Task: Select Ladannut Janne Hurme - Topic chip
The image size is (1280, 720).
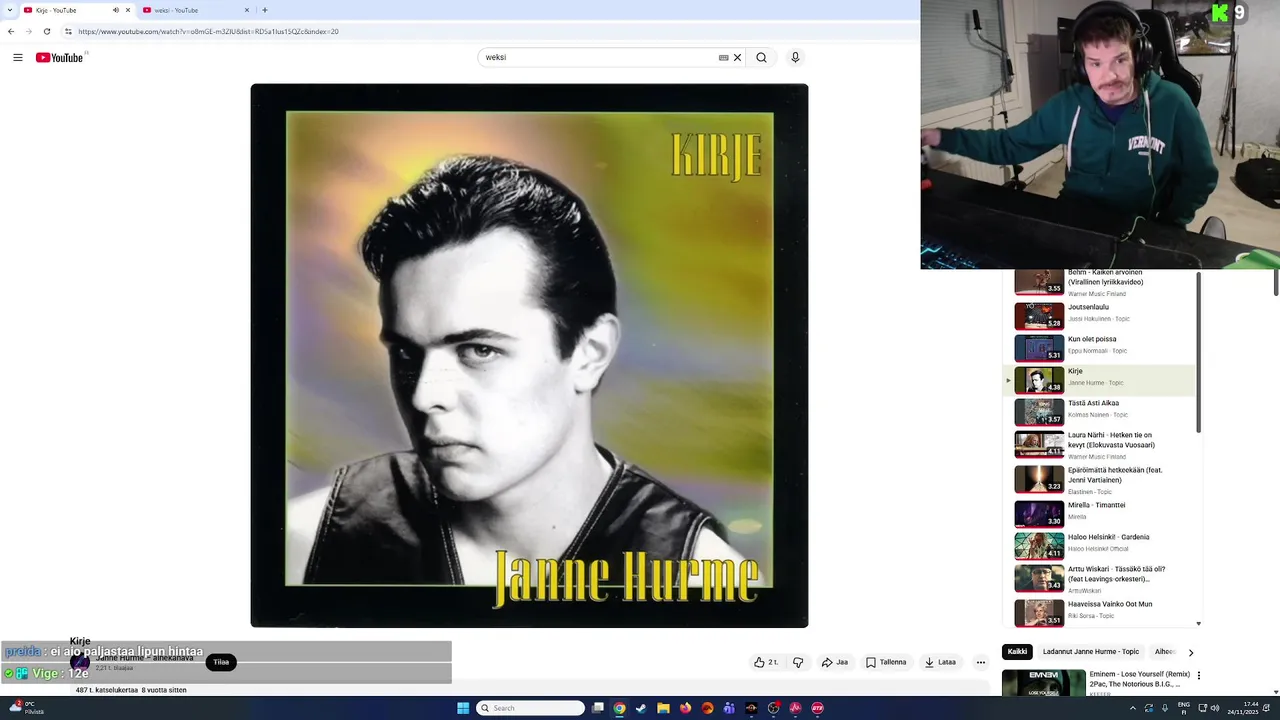Action: coord(1091,652)
